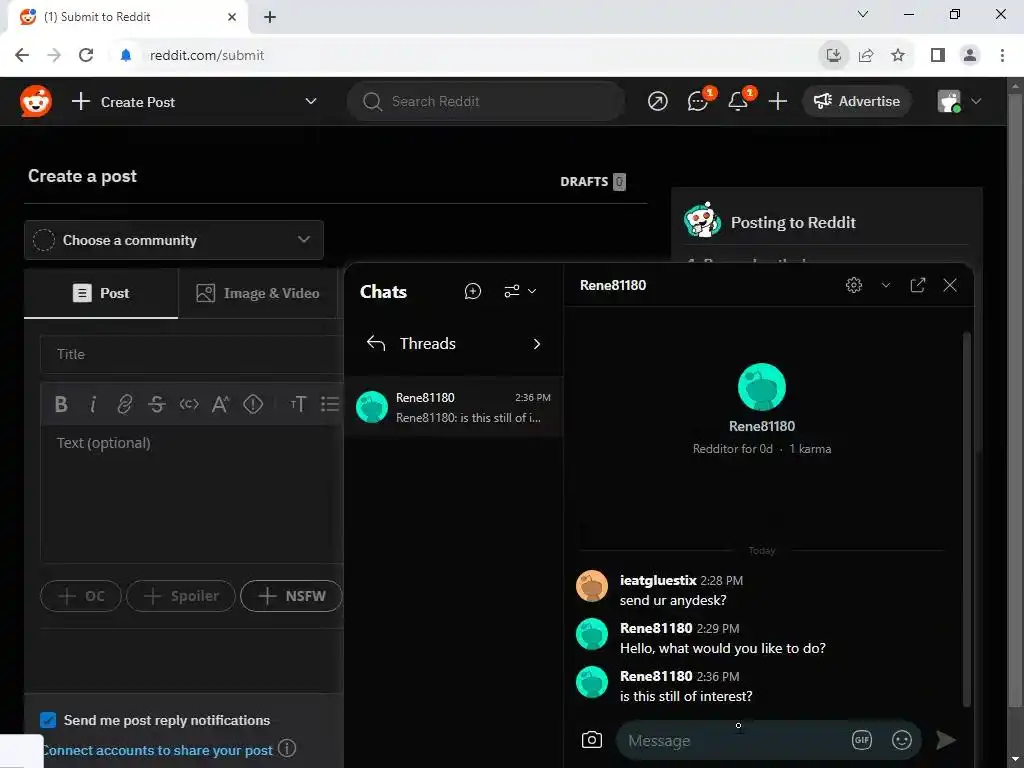Viewport: 1024px width, 768px height.
Task: Expand the Create Post navigation dropdown
Action: [311, 101]
